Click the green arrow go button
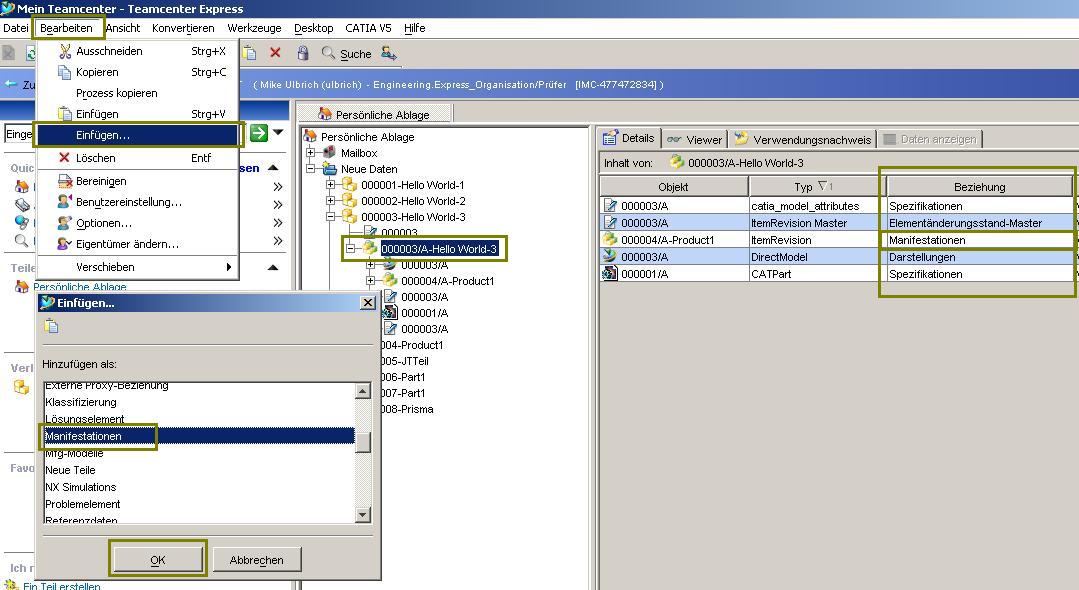 coord(259,133)
